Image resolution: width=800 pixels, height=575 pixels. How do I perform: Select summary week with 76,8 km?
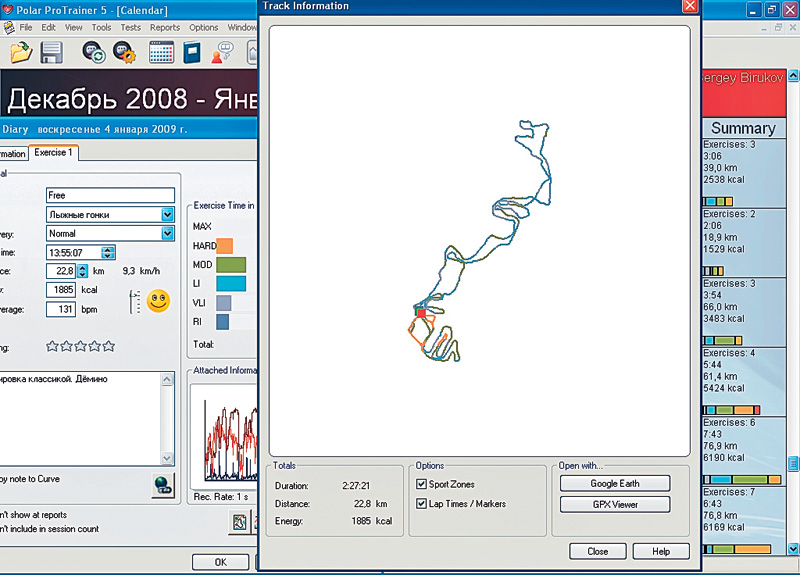[744, 520]
